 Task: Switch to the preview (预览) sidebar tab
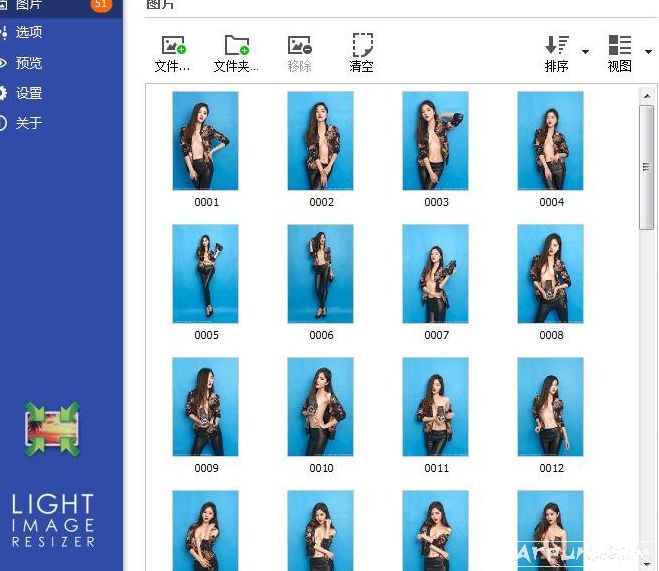coord(22,63)
